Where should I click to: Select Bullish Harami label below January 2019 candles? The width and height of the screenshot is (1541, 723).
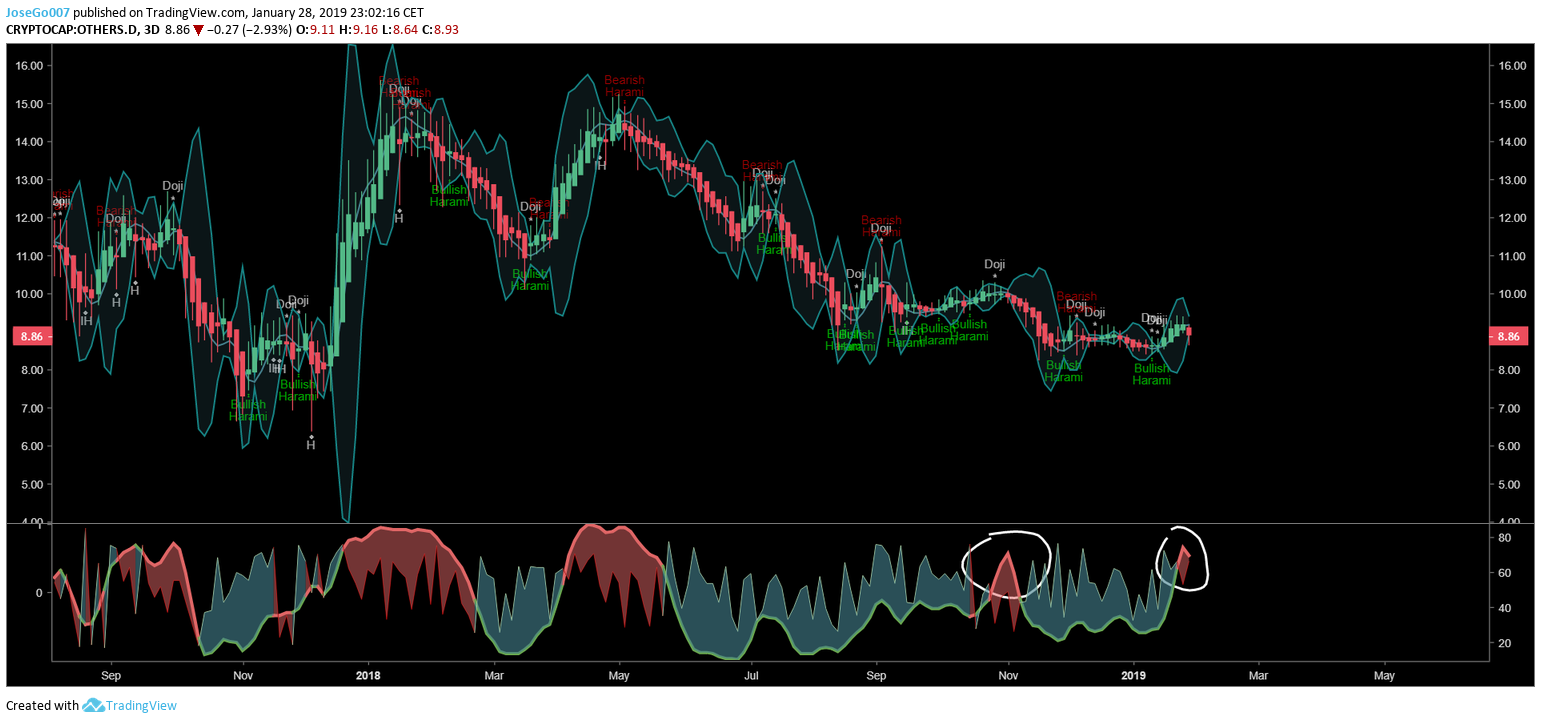[x=1151, y=374]
